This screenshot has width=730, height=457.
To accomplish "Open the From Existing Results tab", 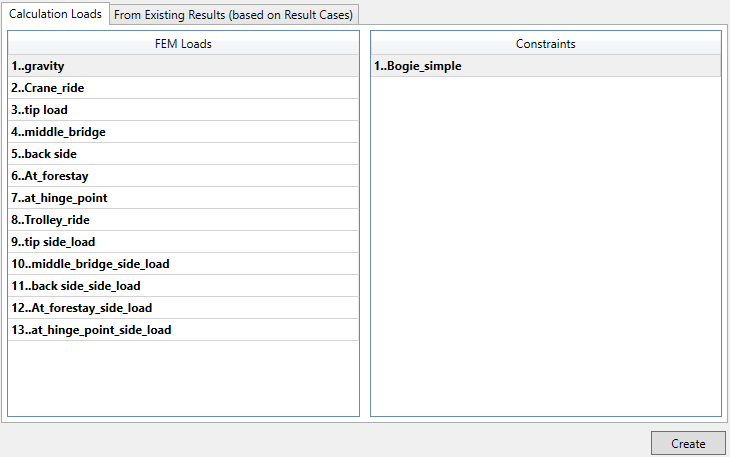I will pyautogui.click(x=233, y=15).
